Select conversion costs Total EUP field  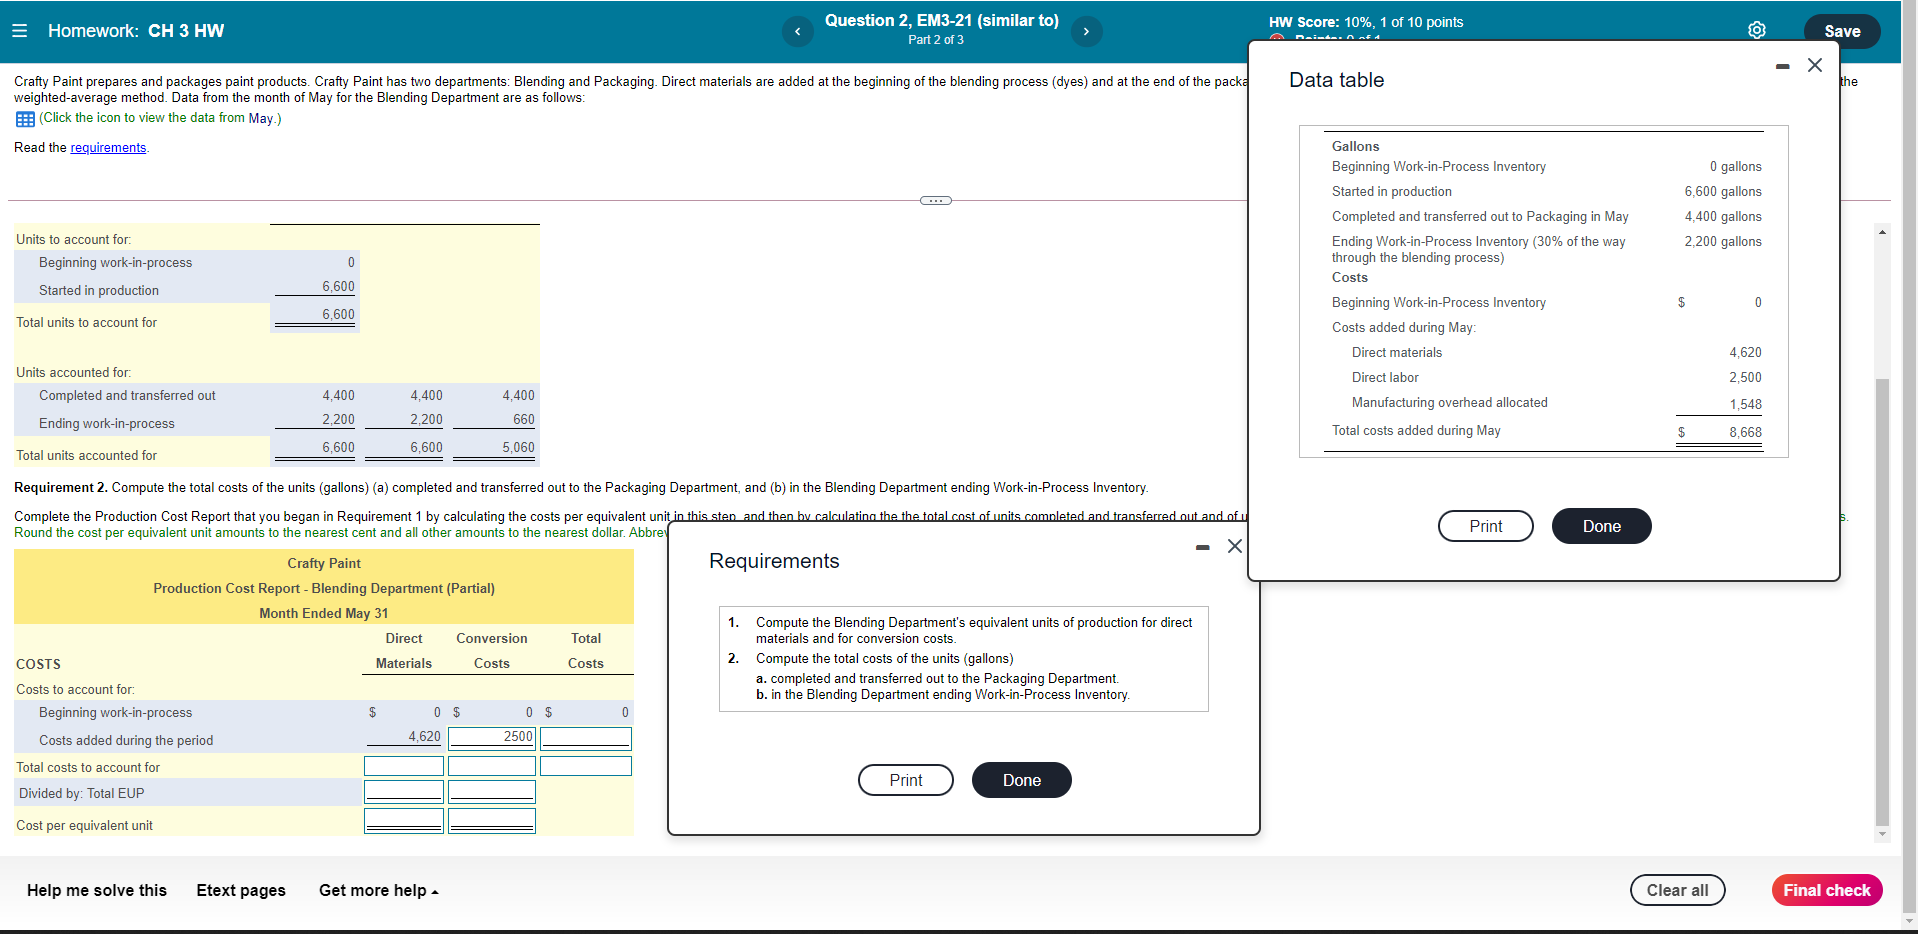[x=492, y=792]
